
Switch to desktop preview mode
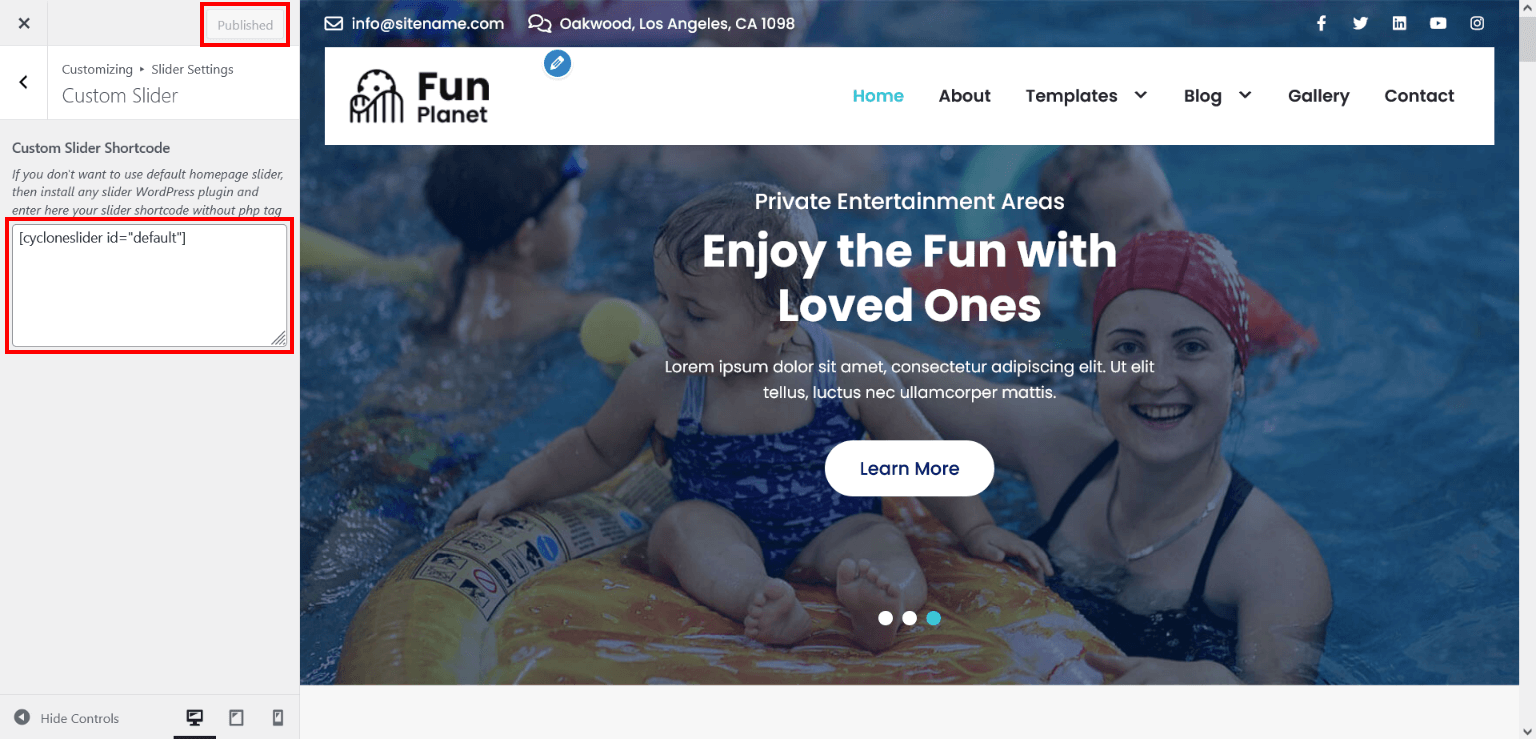(x=195, y=718)
